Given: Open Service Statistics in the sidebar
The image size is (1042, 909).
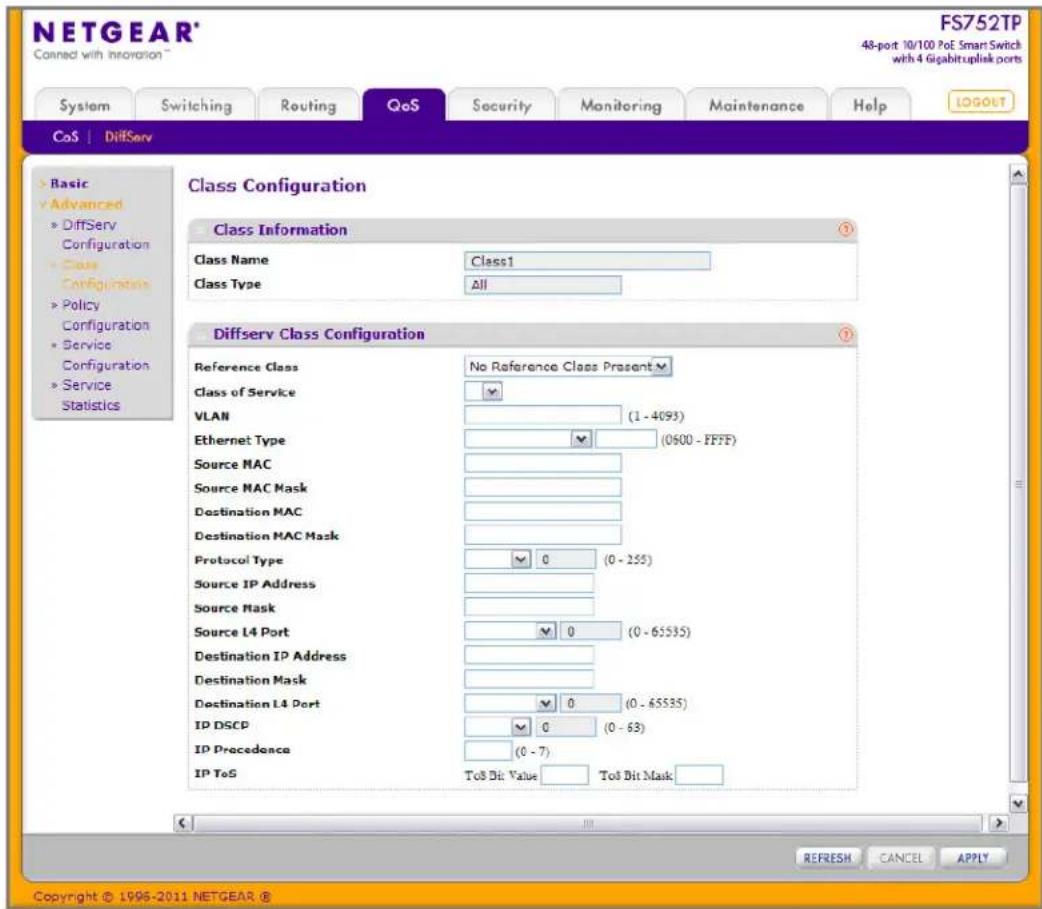Looking at the screenshot, I should point(90,395).
